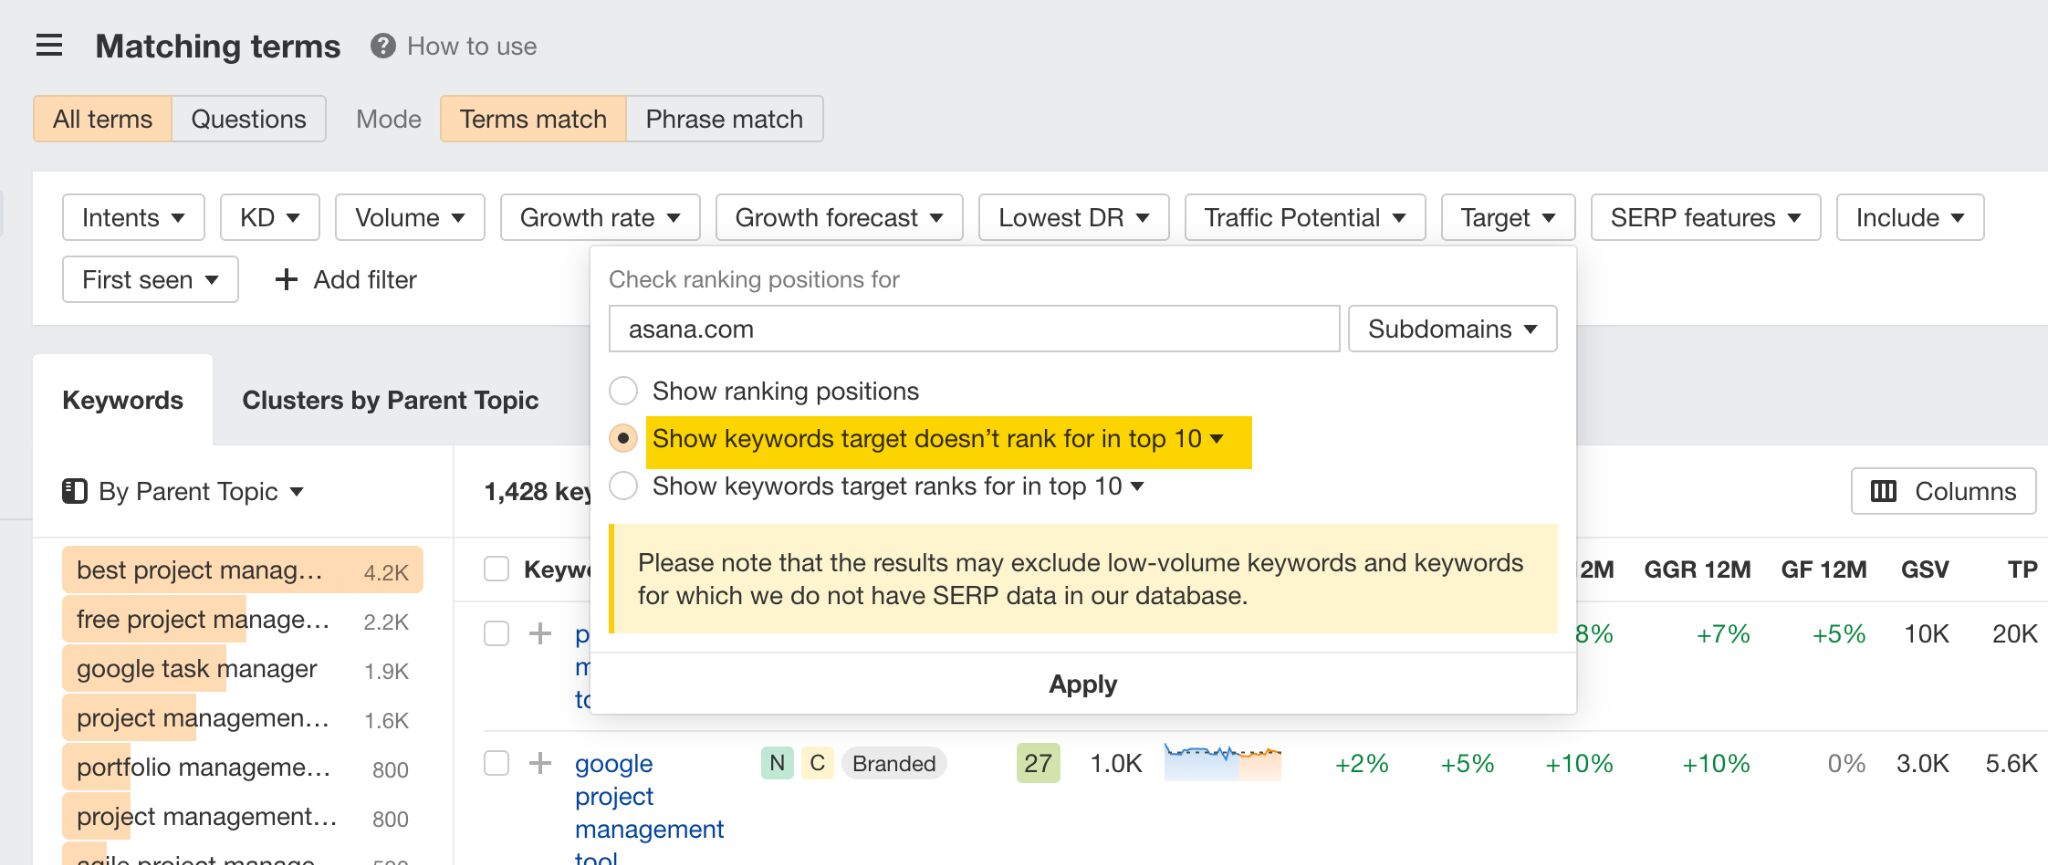Click the Branded tag

pos(894,763)
